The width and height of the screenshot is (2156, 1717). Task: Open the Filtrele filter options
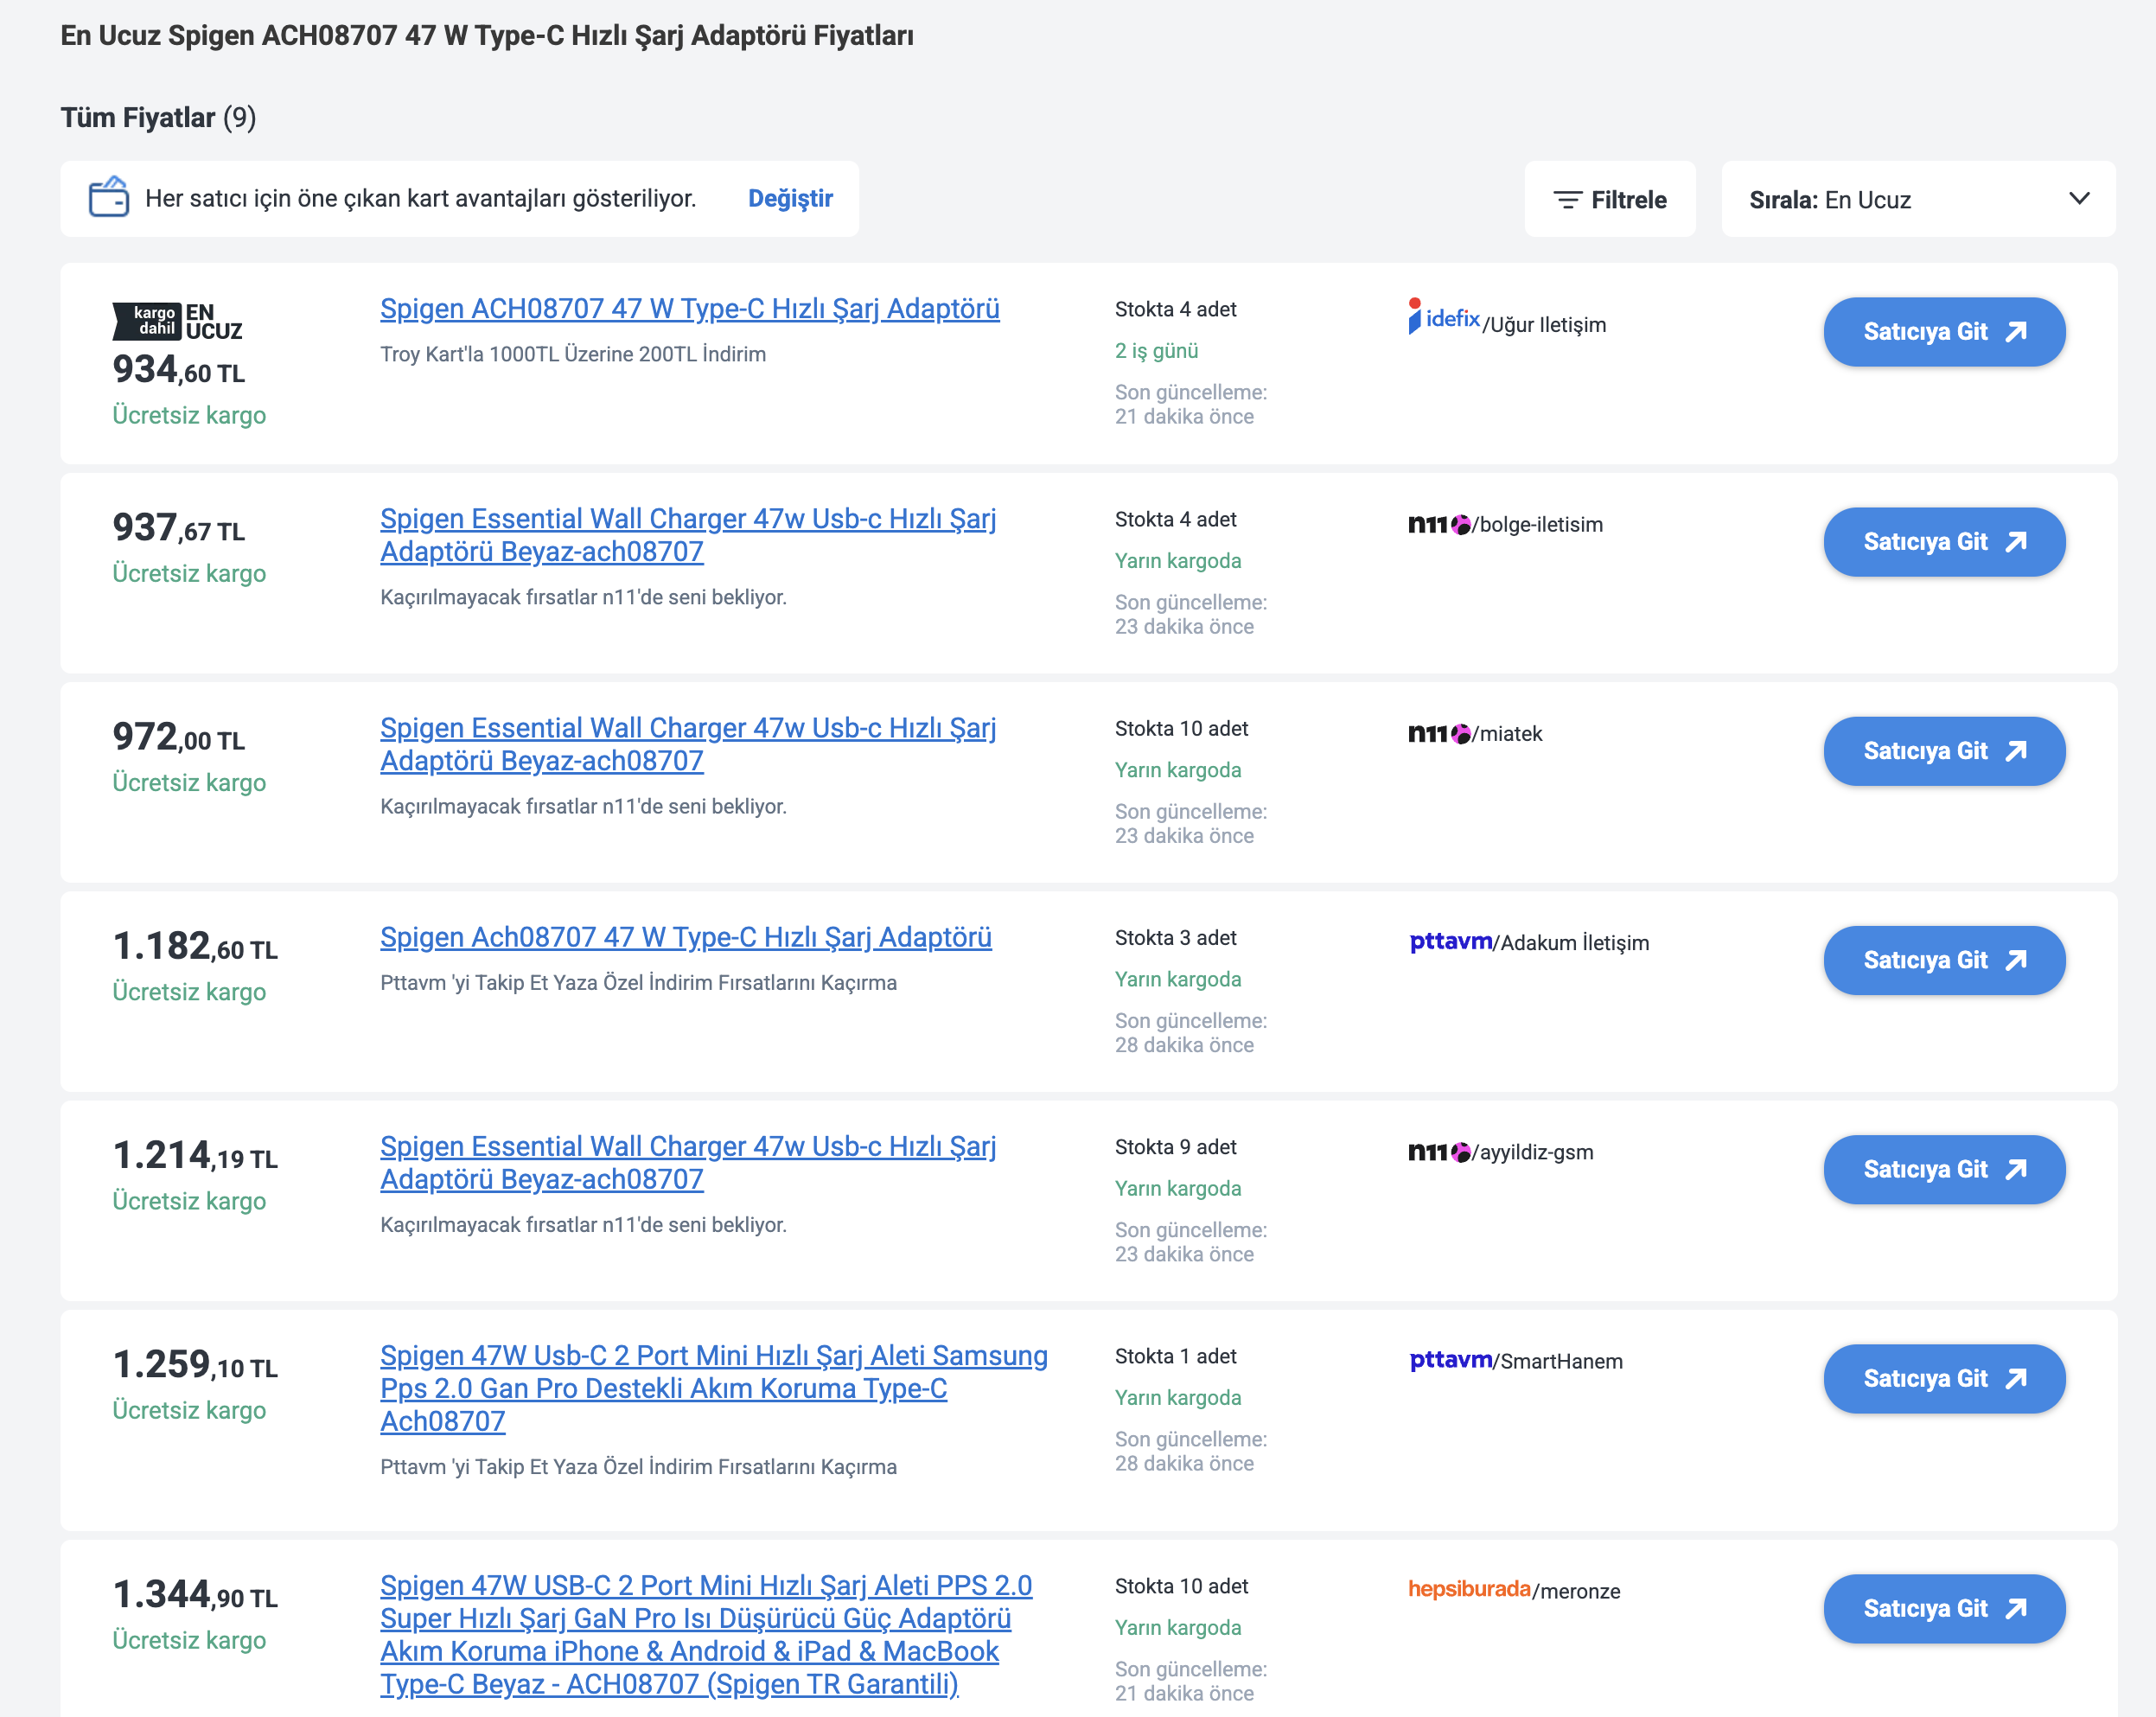click(x=1609, y=199)
